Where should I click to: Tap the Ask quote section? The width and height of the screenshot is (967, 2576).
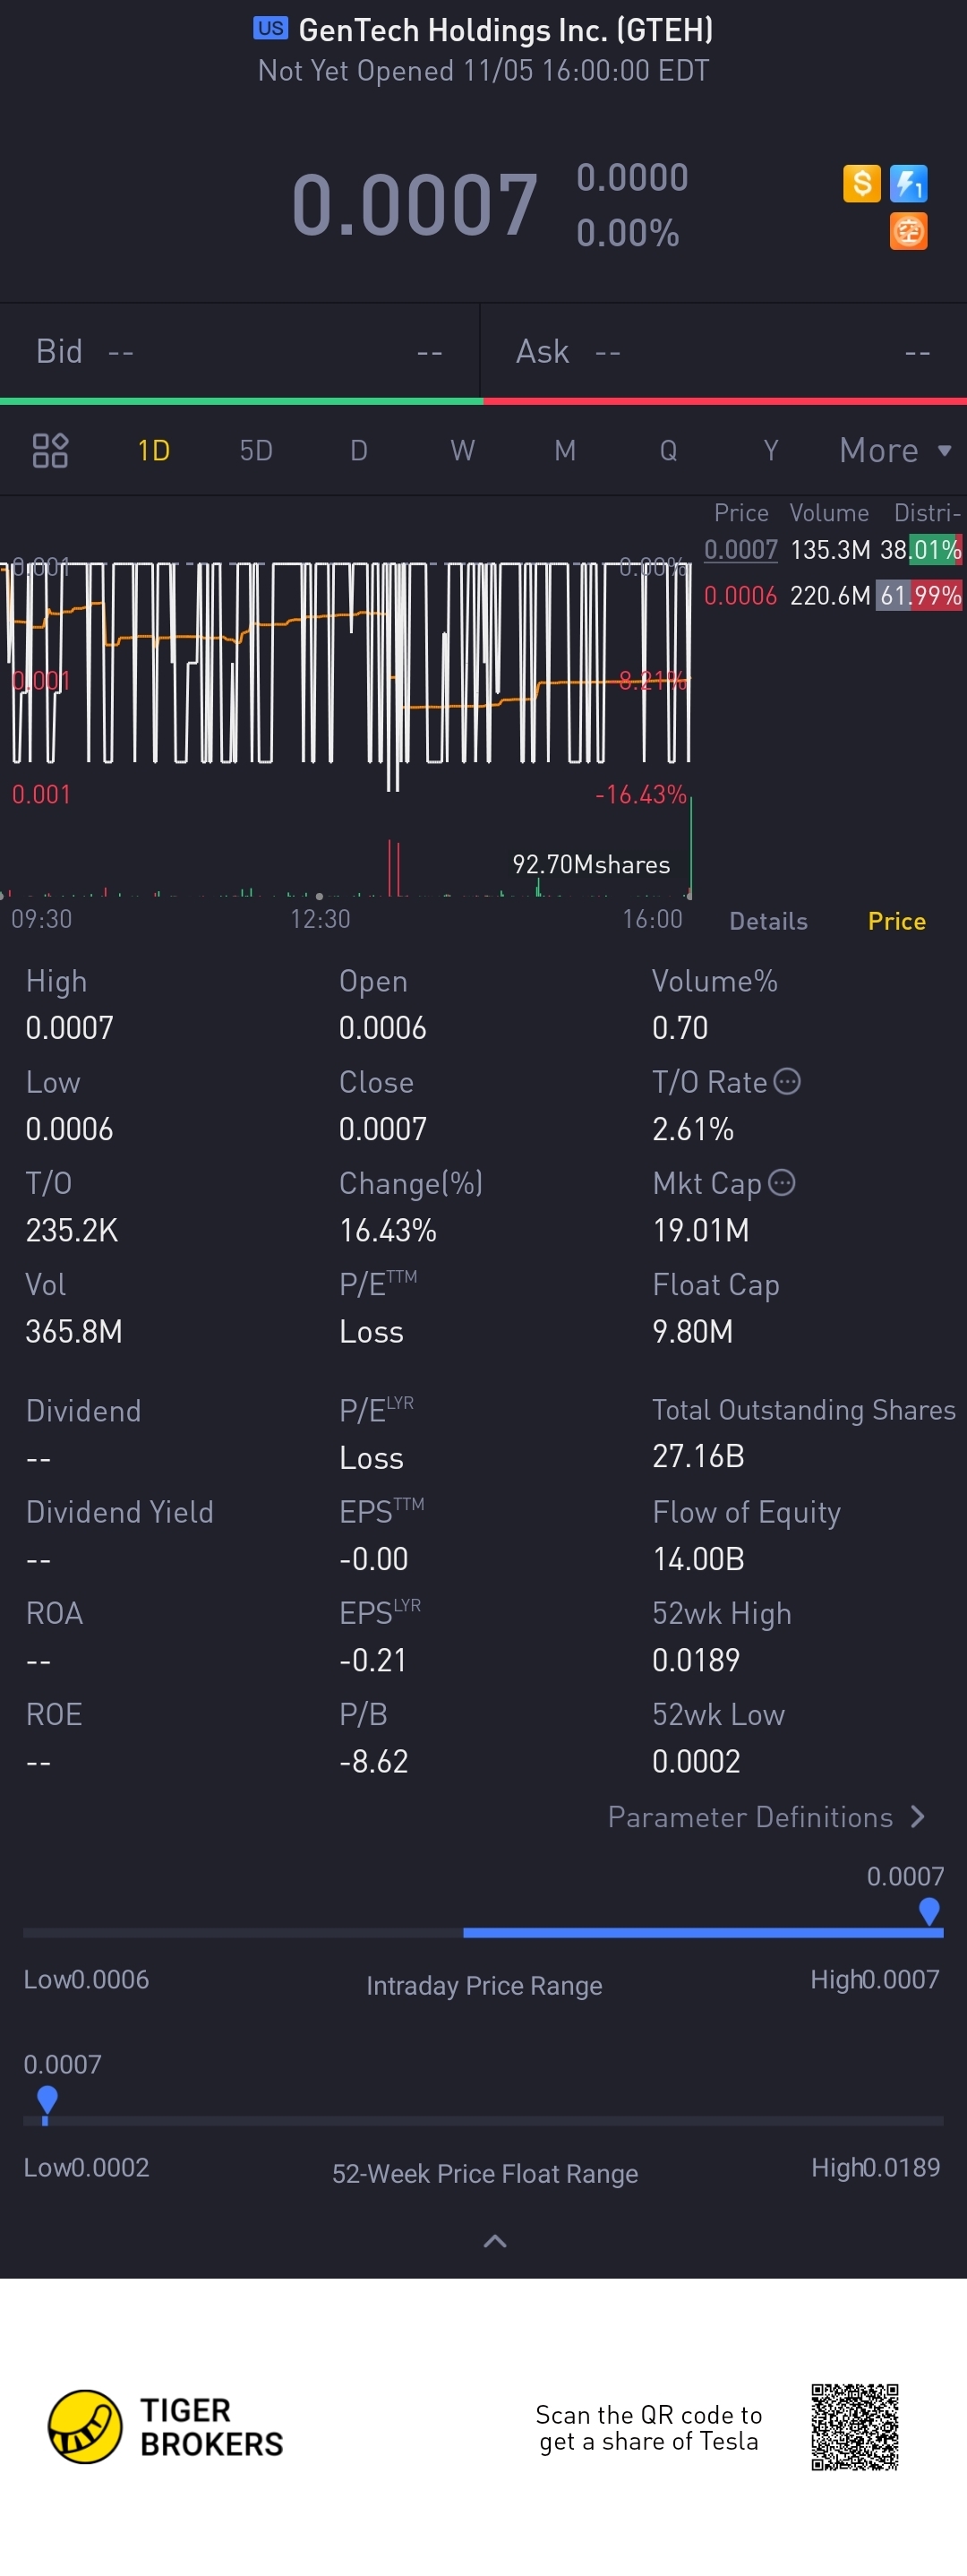point(724,351)
